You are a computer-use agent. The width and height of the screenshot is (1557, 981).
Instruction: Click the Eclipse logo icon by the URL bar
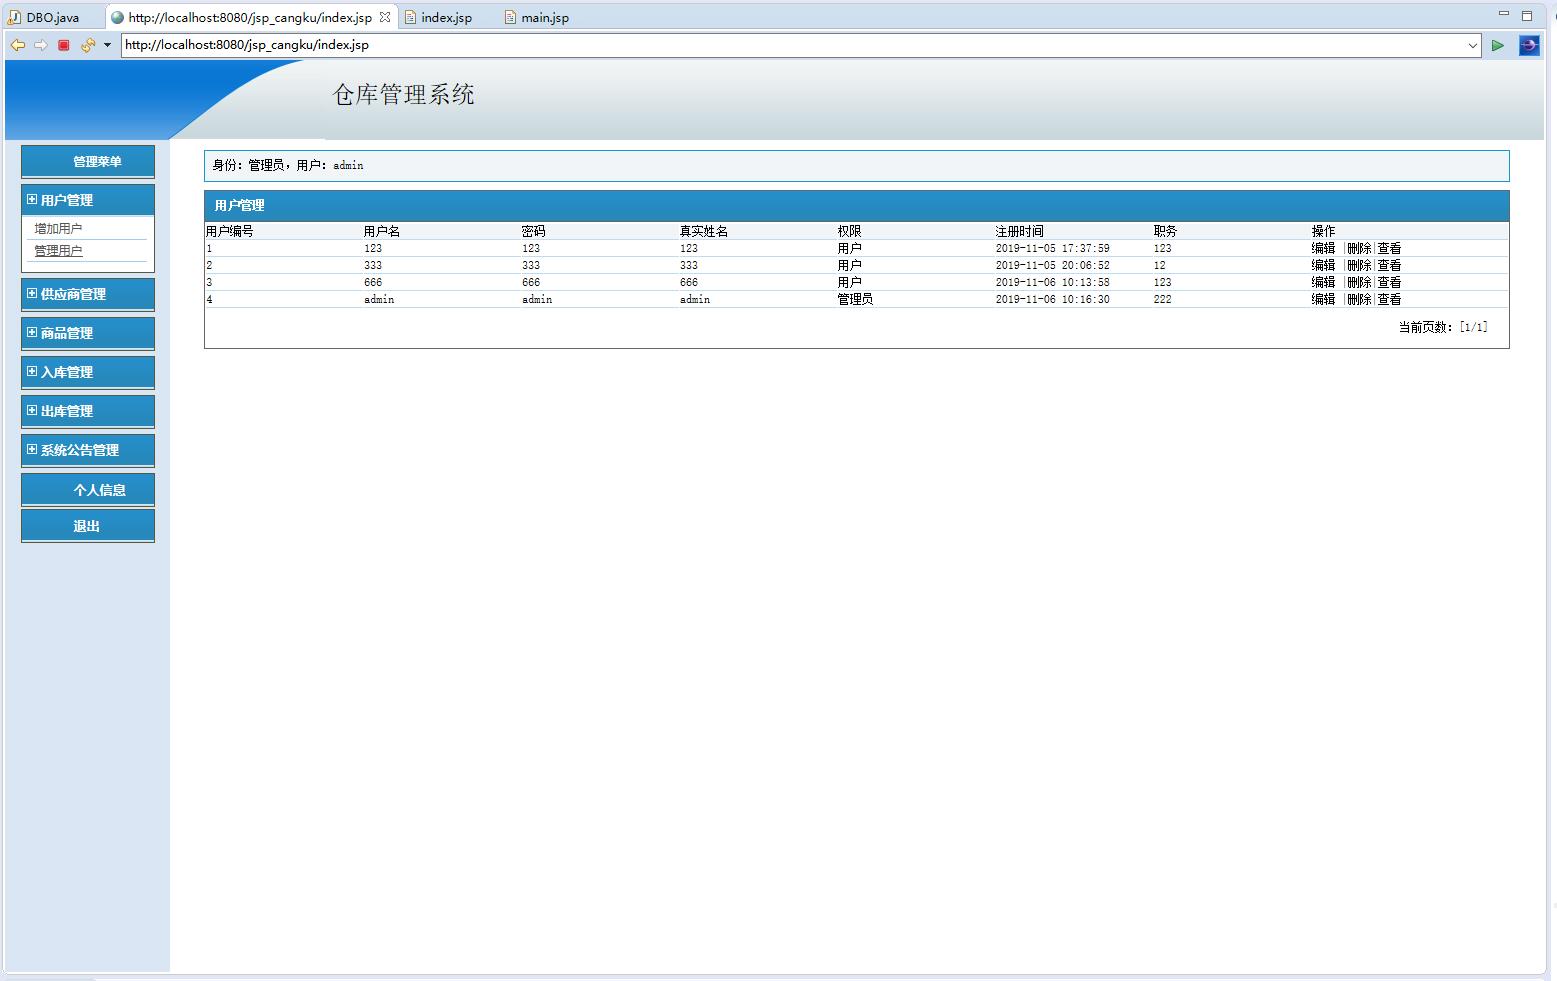(1529, 45)
